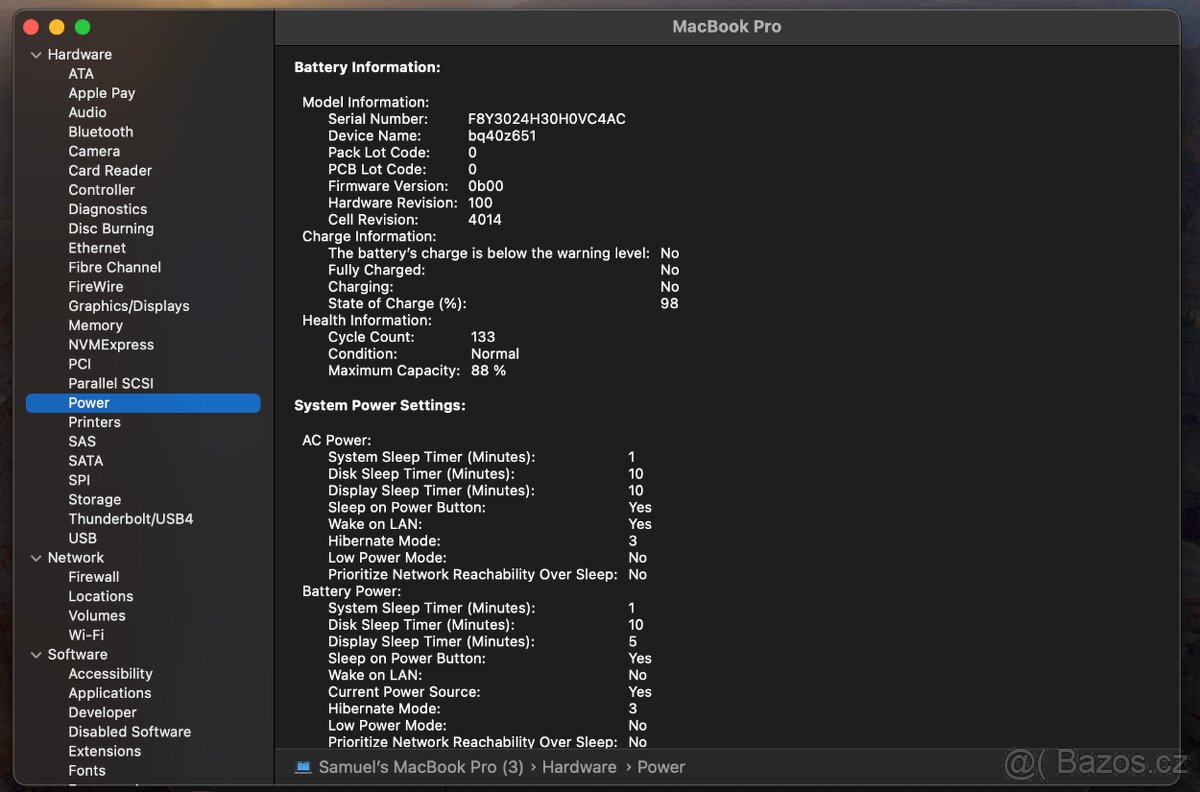Click Hardware in the breadcrumb path
The height and width of the screenshot is (792, 1200).
tap(580, 766)
